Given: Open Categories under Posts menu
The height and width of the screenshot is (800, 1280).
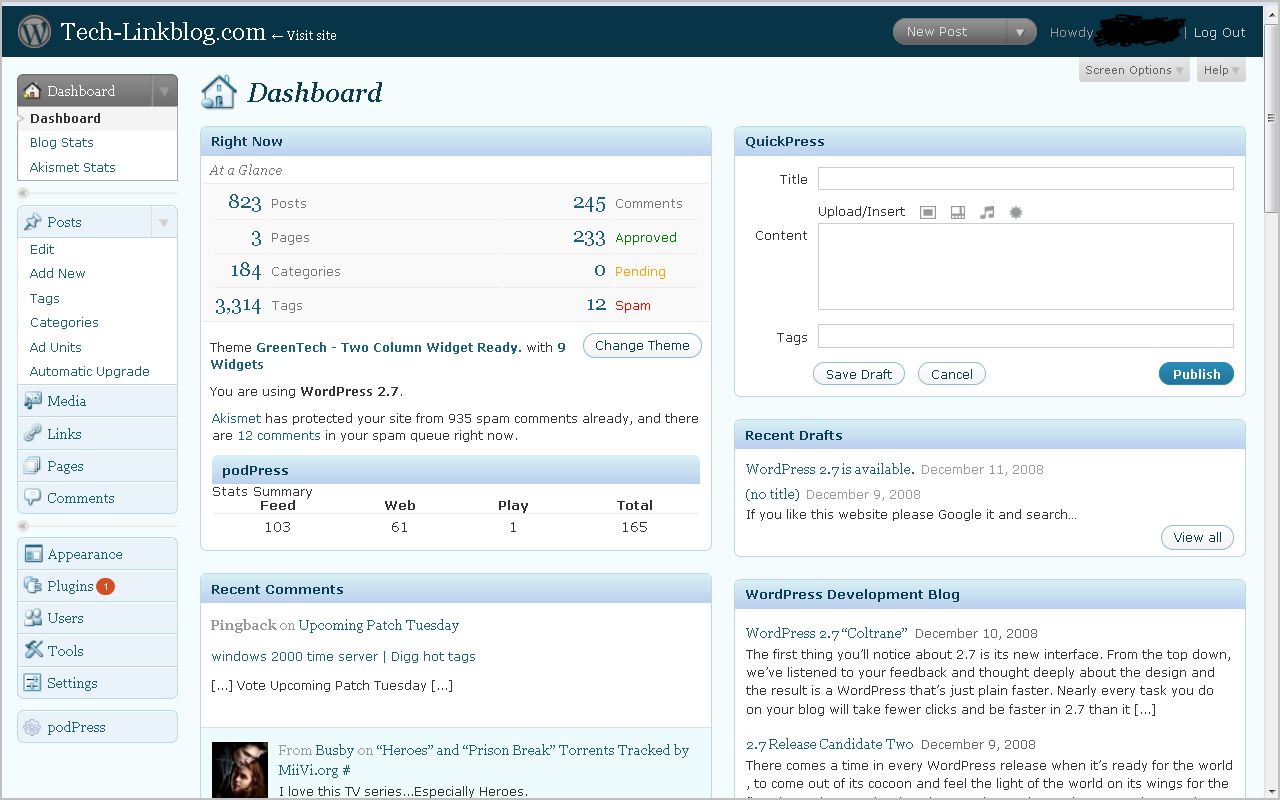Looking at the screenshot, I should coord(64,322).
